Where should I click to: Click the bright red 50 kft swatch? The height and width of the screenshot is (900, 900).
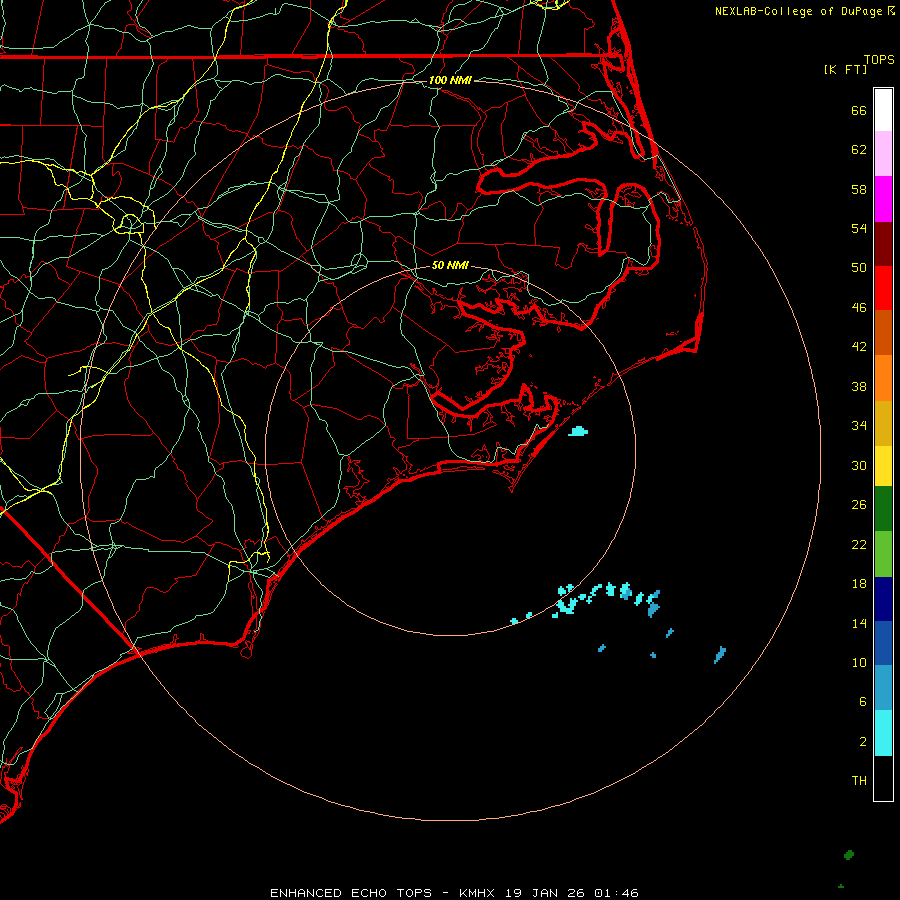tap(883, 288)
